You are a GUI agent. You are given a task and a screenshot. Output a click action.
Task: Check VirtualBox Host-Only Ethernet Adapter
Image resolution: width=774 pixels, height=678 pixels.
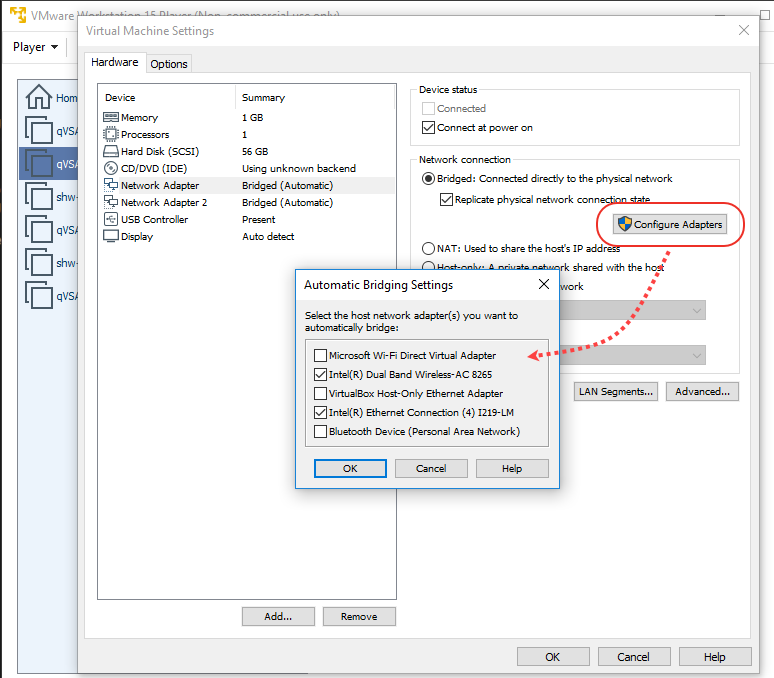tap(320, 393)
